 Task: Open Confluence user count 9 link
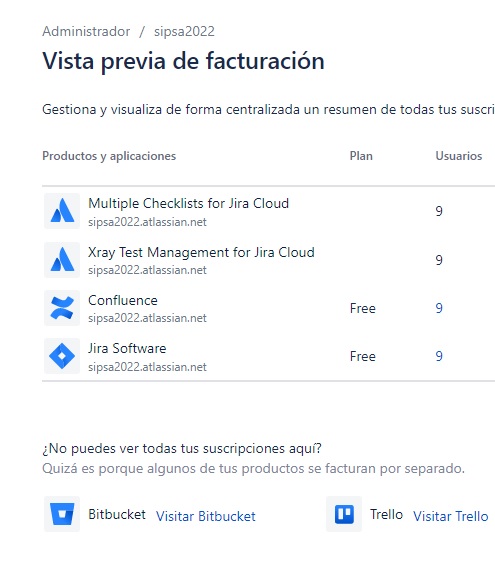[439, 308]
